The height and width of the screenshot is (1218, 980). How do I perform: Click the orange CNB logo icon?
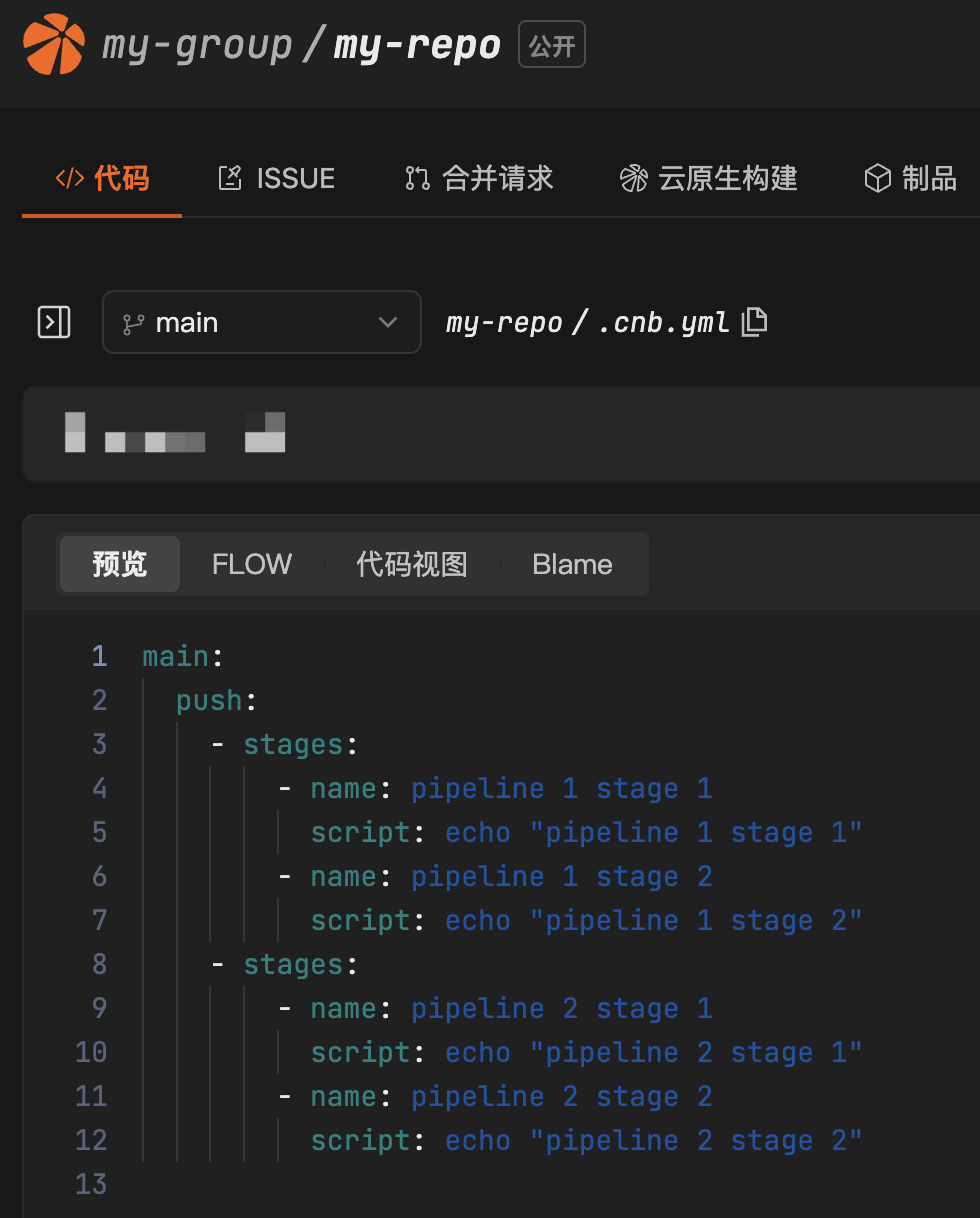coord(54,45)
